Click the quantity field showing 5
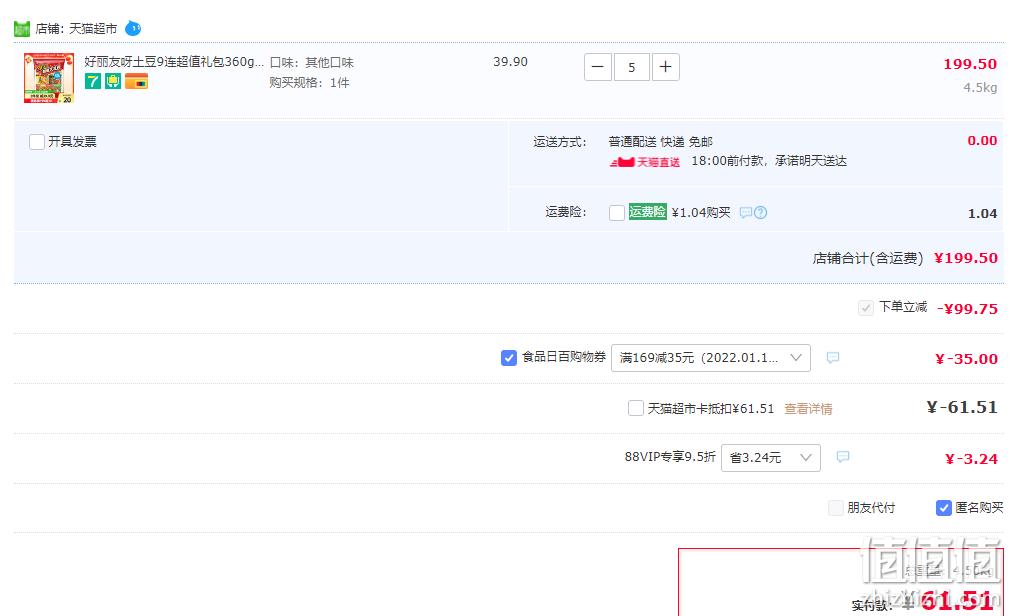 632,67
